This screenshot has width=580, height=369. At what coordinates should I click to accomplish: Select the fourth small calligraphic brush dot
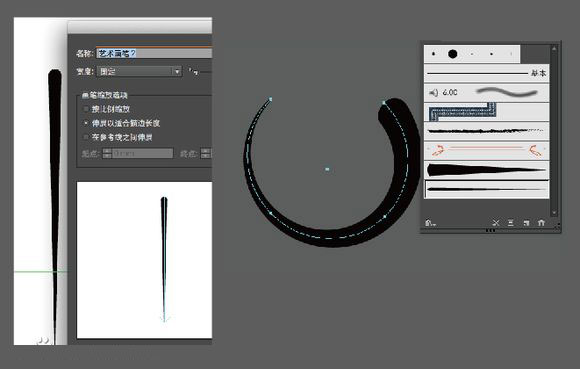pyautogui.click(x=491, y=54)
